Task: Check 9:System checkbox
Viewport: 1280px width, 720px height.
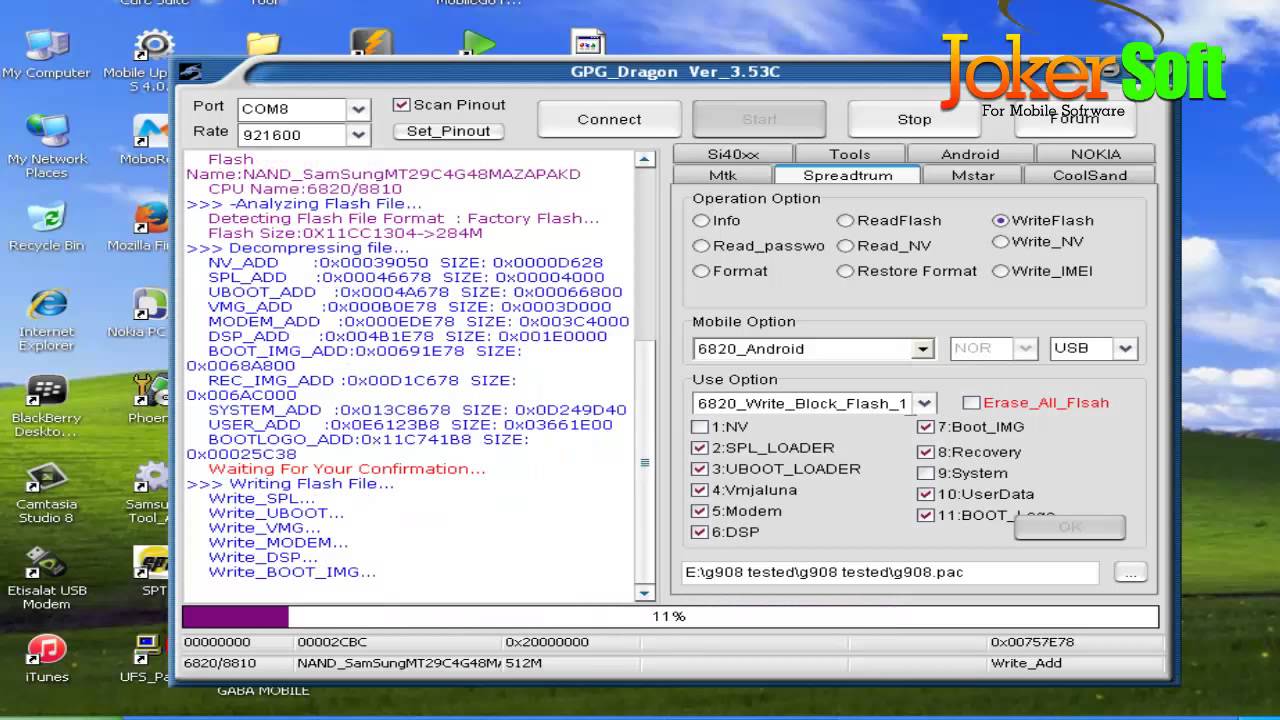Action: (x=925, y=473)
